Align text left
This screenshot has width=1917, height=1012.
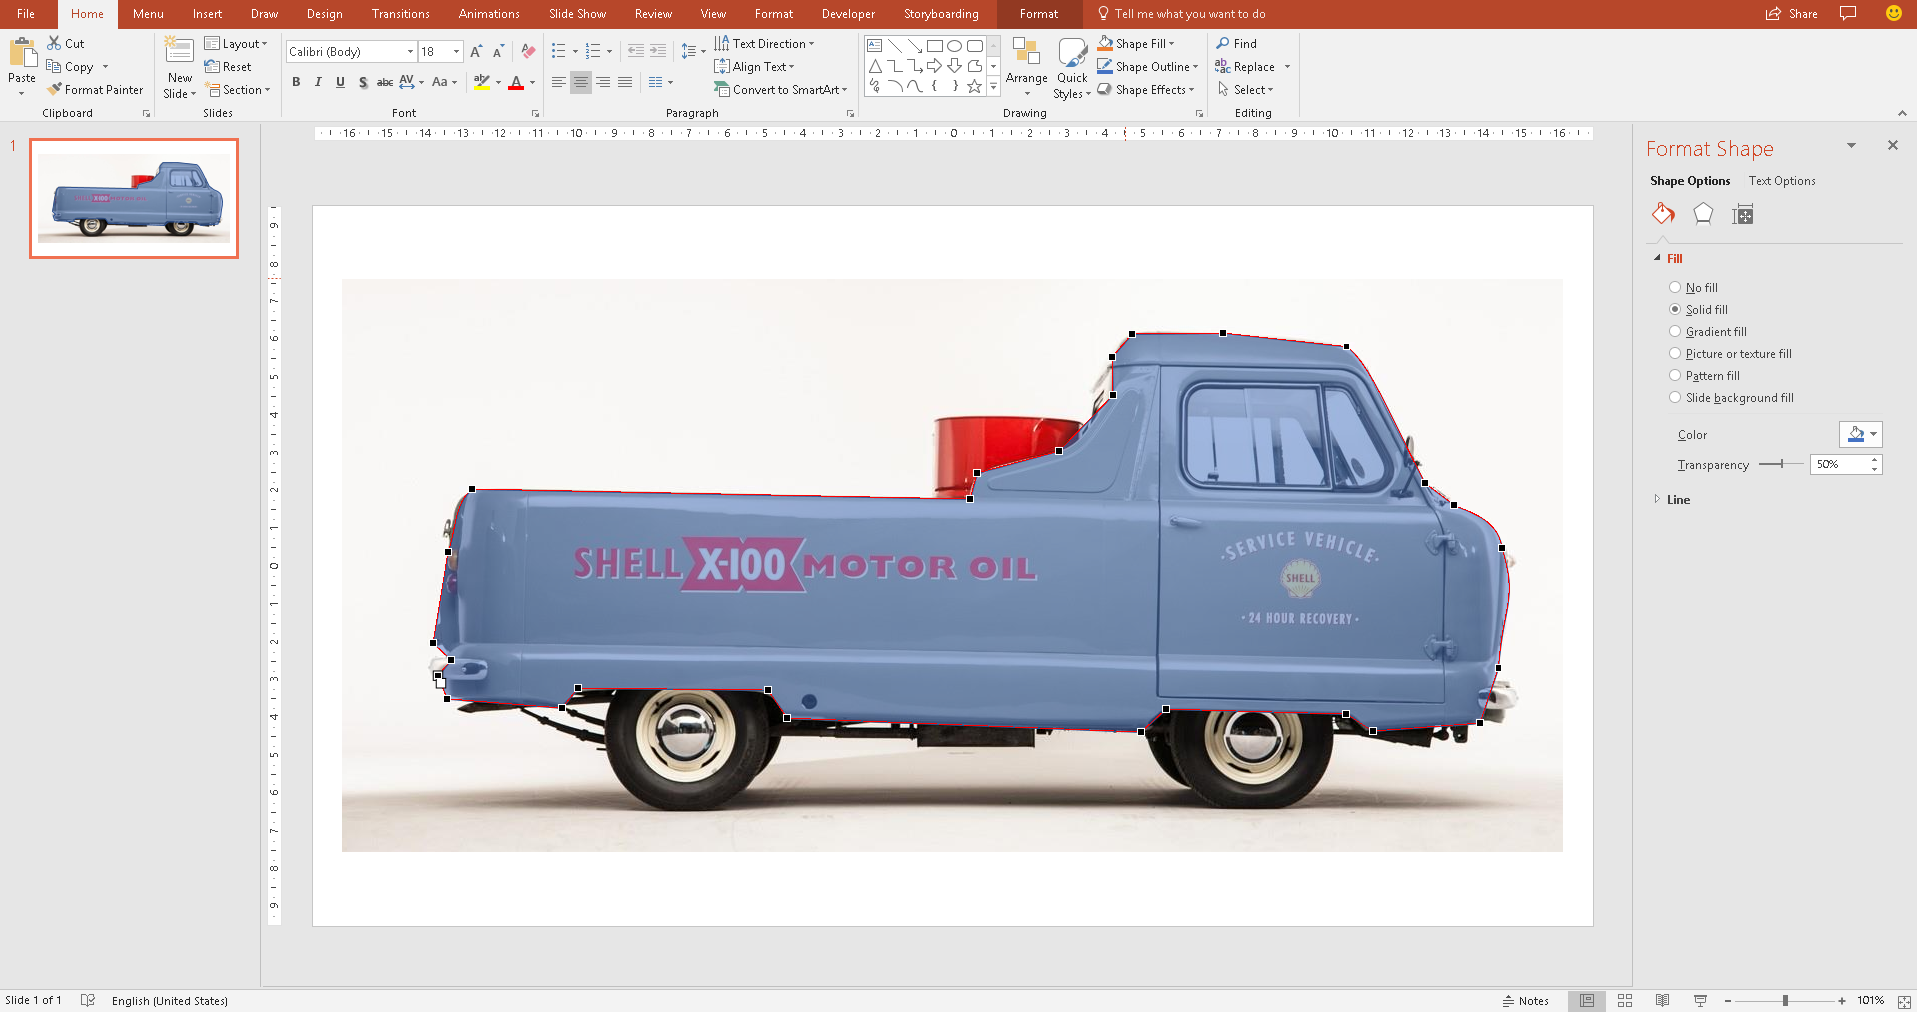(x=558, y=82)
